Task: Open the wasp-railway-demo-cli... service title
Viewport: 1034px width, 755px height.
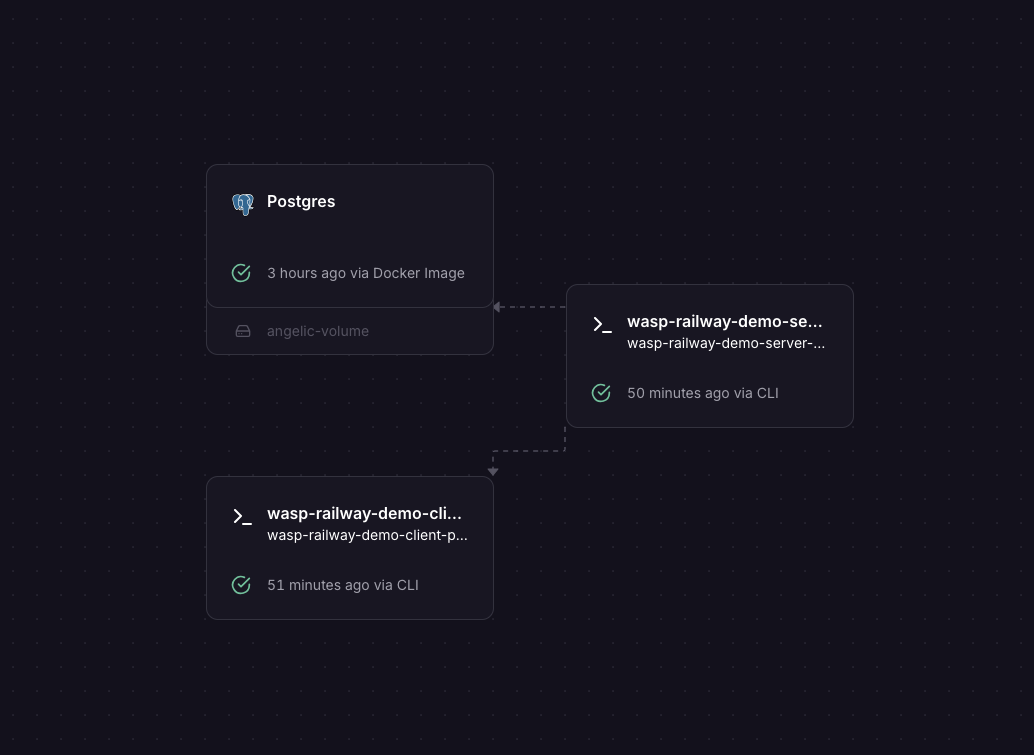Action: 364,514
